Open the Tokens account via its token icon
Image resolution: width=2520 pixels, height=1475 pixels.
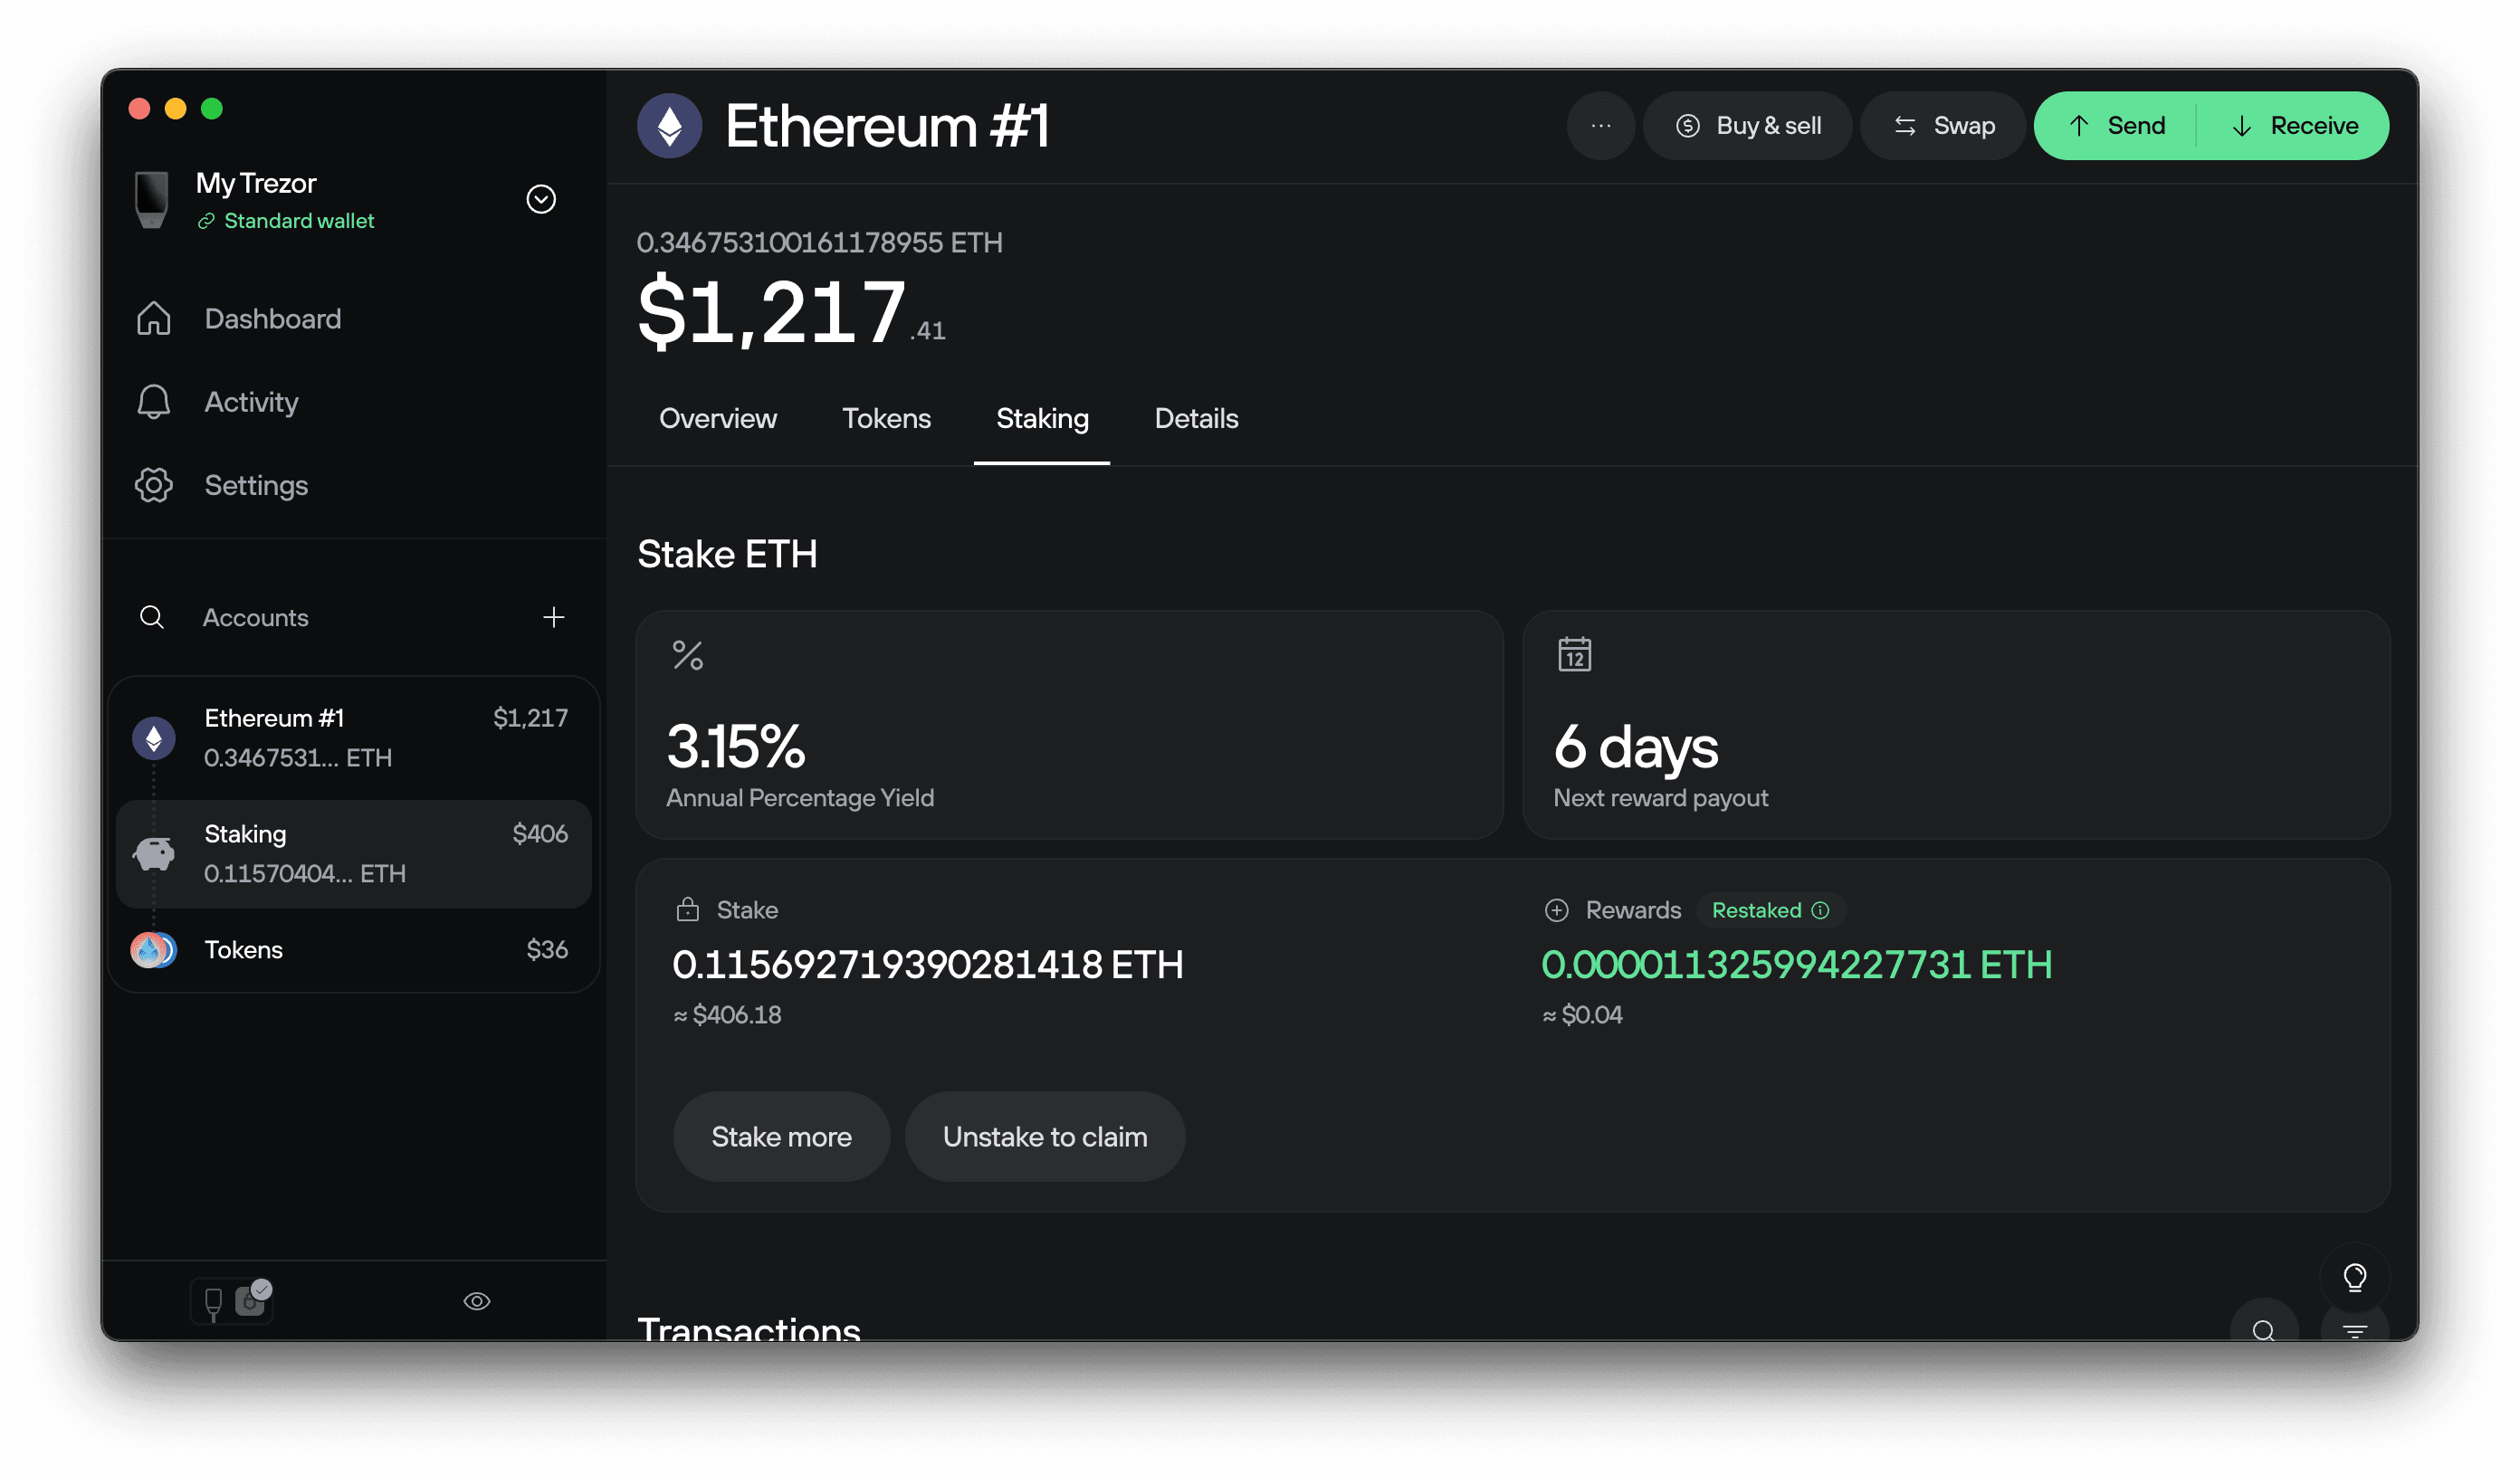[152, 950]
